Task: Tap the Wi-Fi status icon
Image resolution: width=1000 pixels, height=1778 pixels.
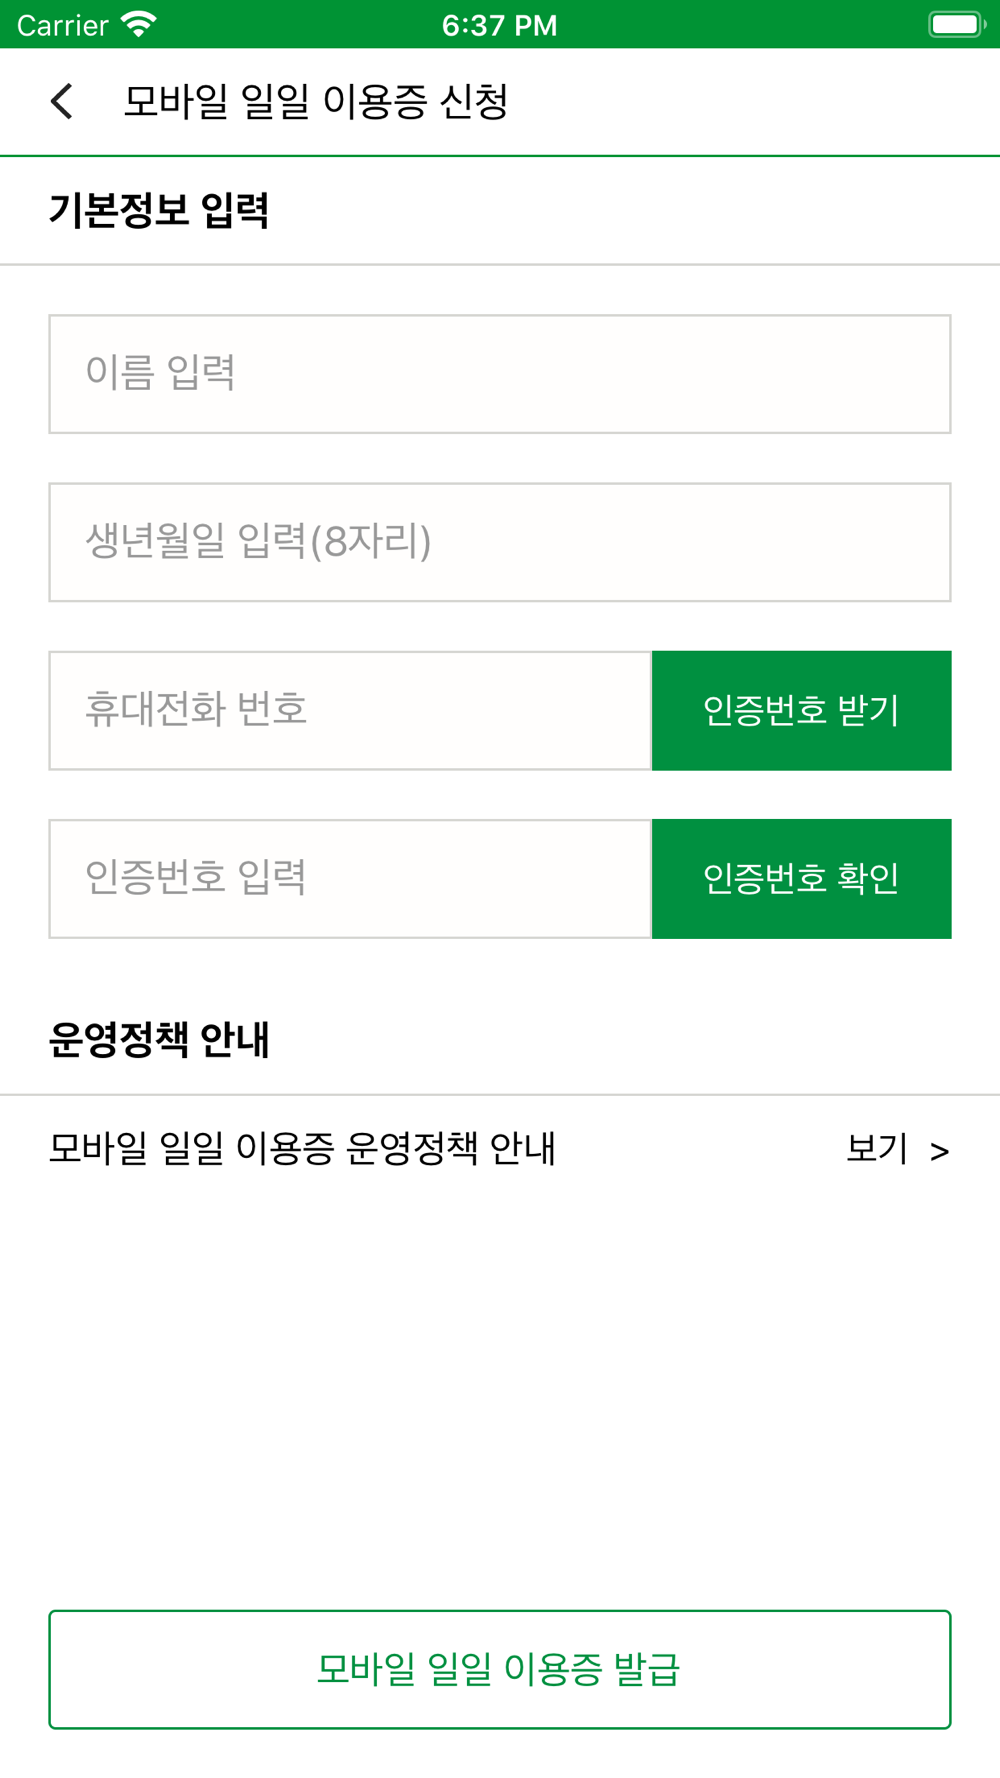Action: pyautogui.click(x=139, y=25)
